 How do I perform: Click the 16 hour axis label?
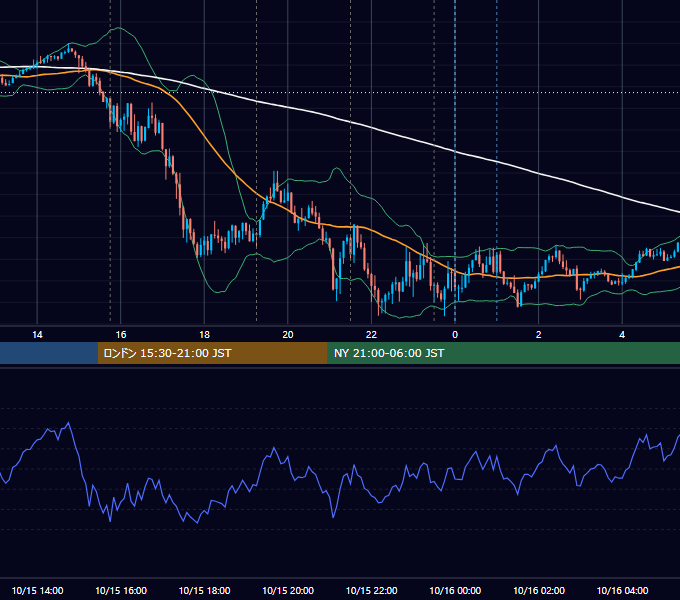[x=121, y=335]
